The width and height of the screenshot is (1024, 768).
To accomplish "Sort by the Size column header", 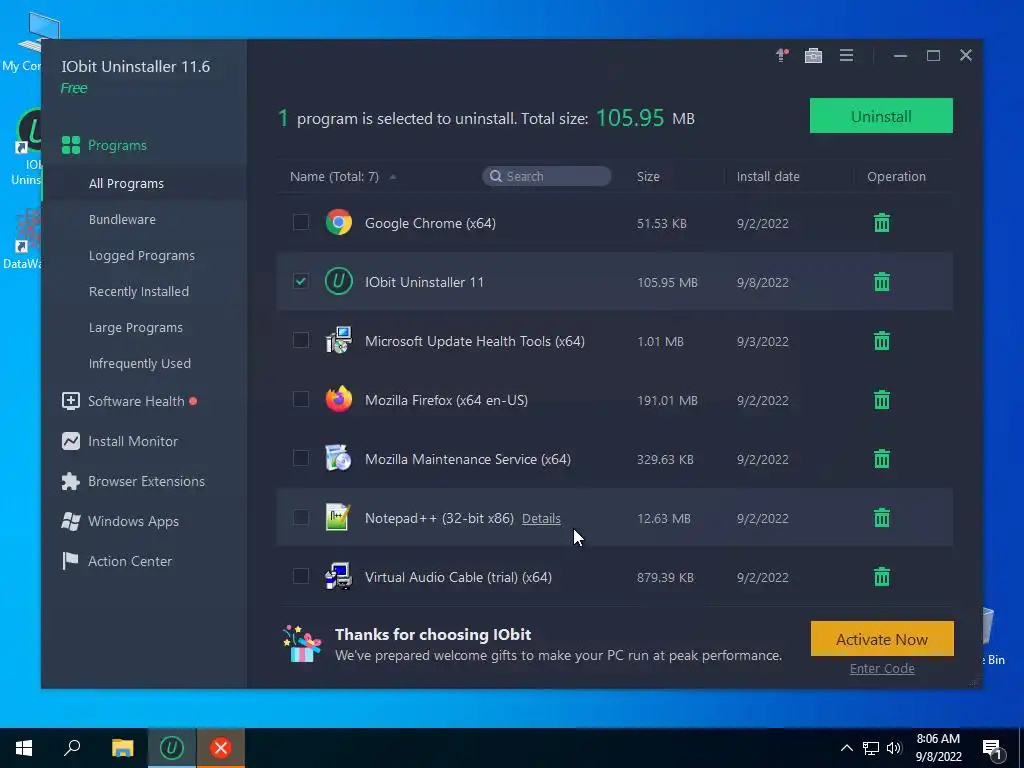I will click(648, 176).
